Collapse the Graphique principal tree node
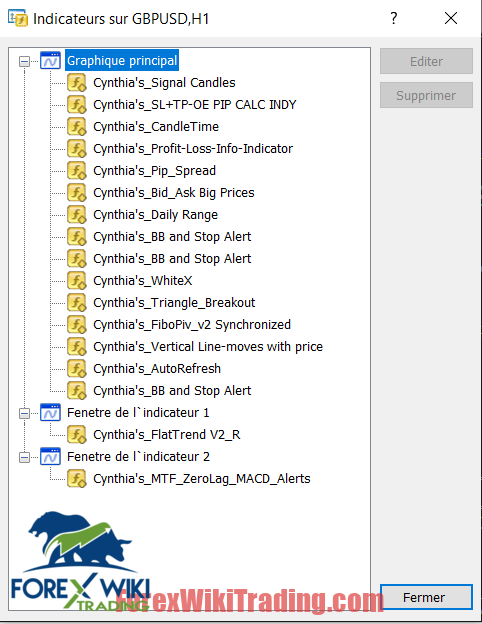The image size is (482, 624). (24, 61)
